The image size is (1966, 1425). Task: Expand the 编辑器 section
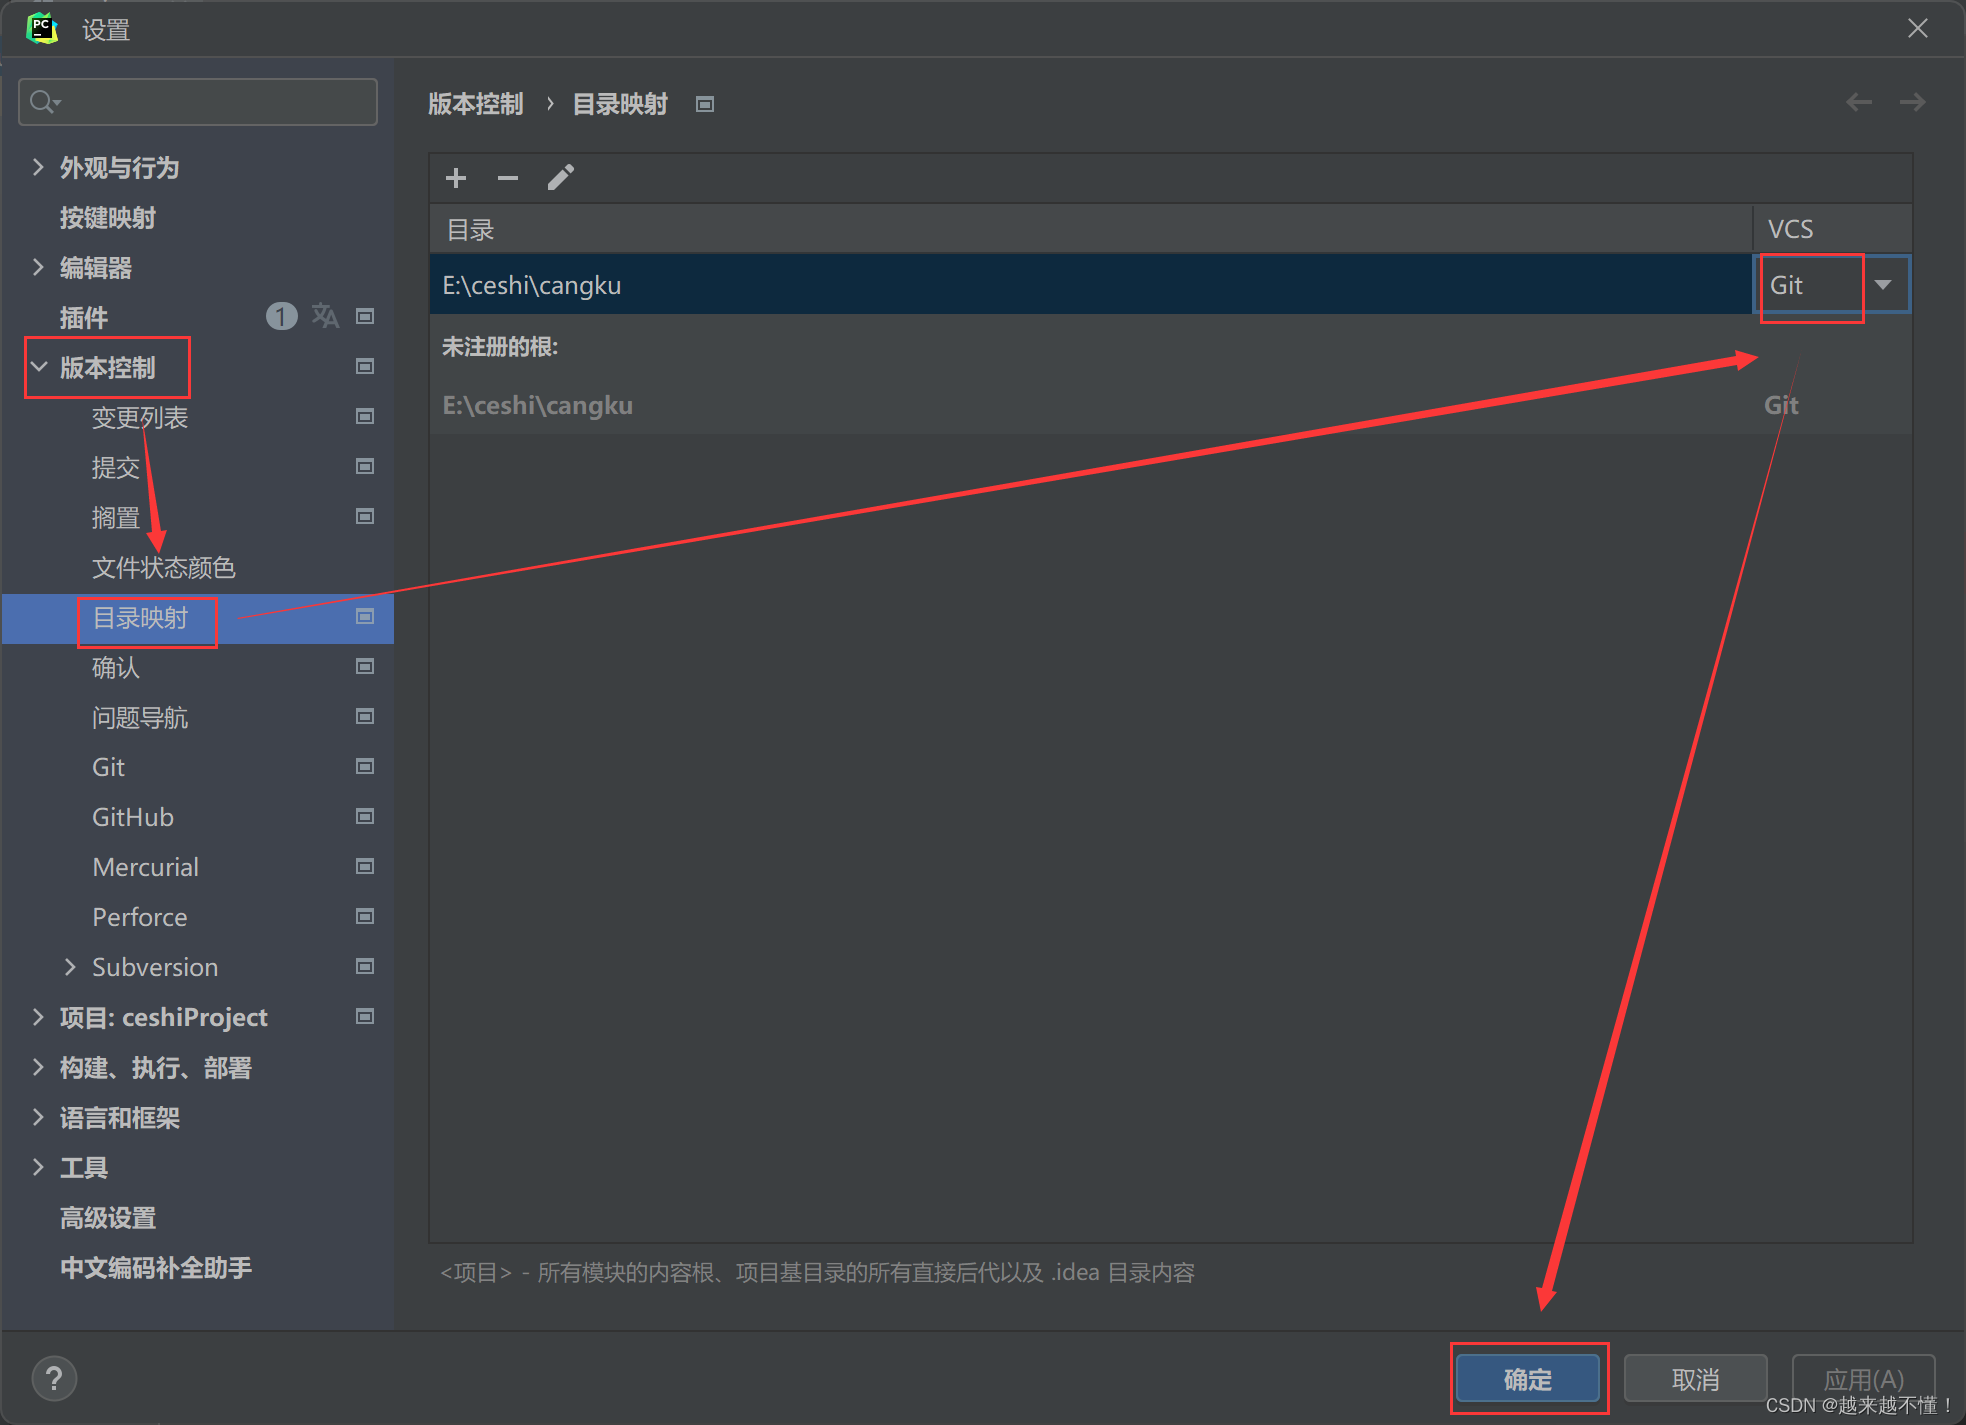[x=38, y=267]
